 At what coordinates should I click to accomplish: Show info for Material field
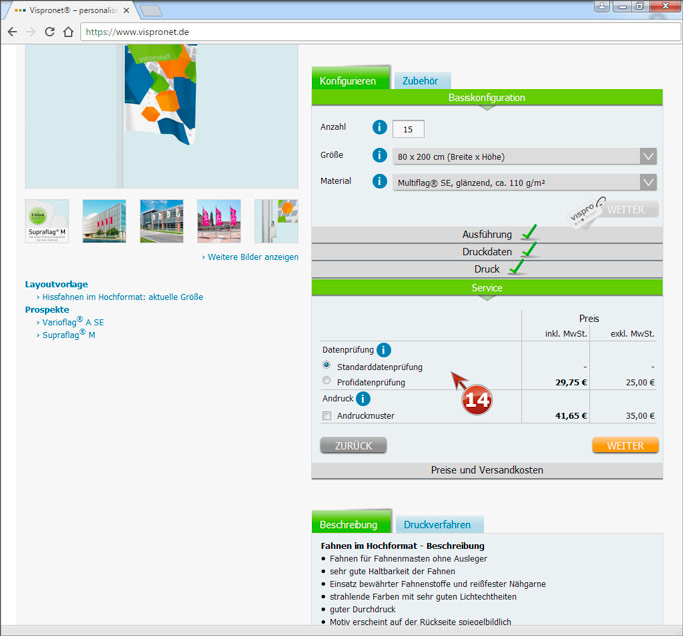tap(379, 181)
